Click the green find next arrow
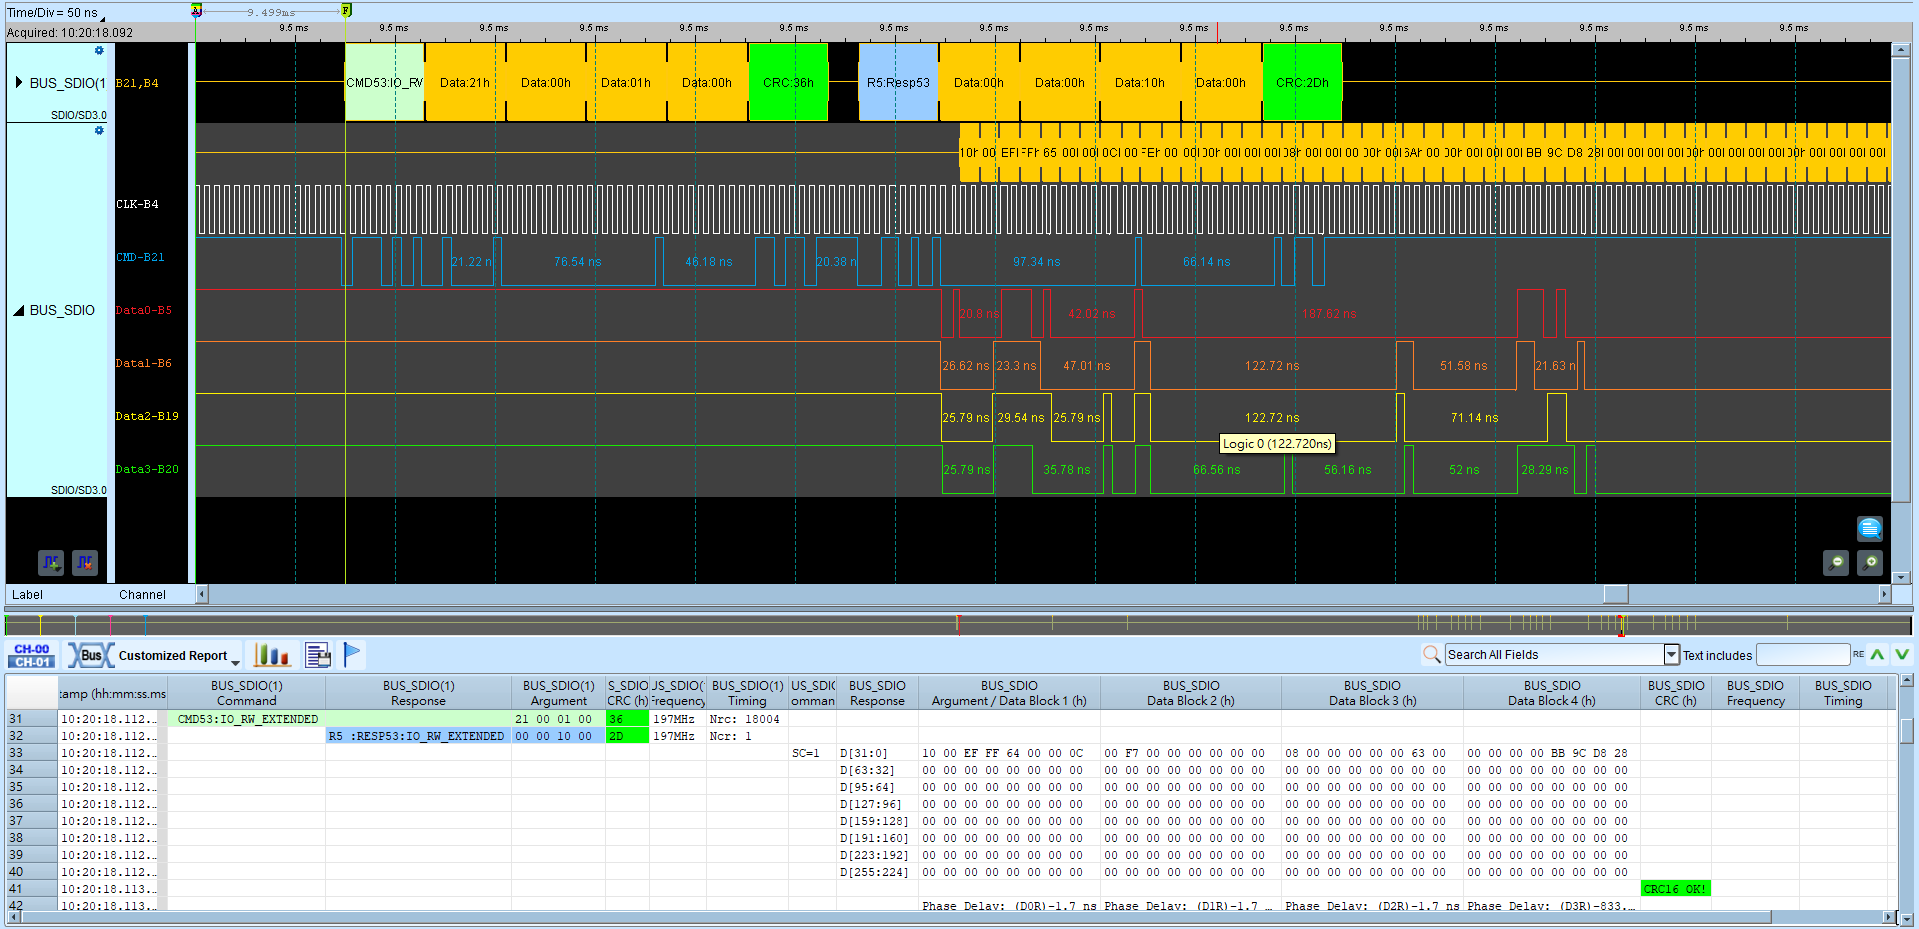Image resolution: width=1919 pixels, height=929 pixels. [x=1901, y=654]
